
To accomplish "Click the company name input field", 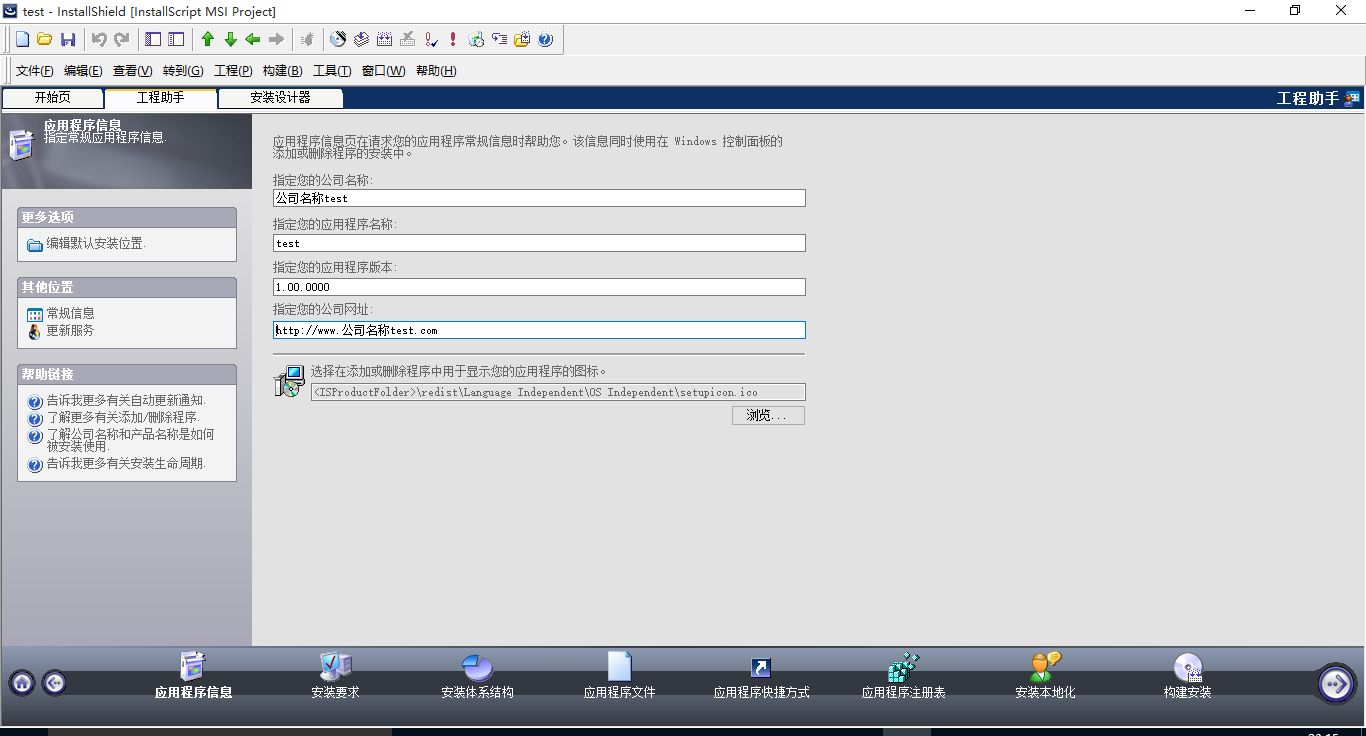I will click(538, 198).
